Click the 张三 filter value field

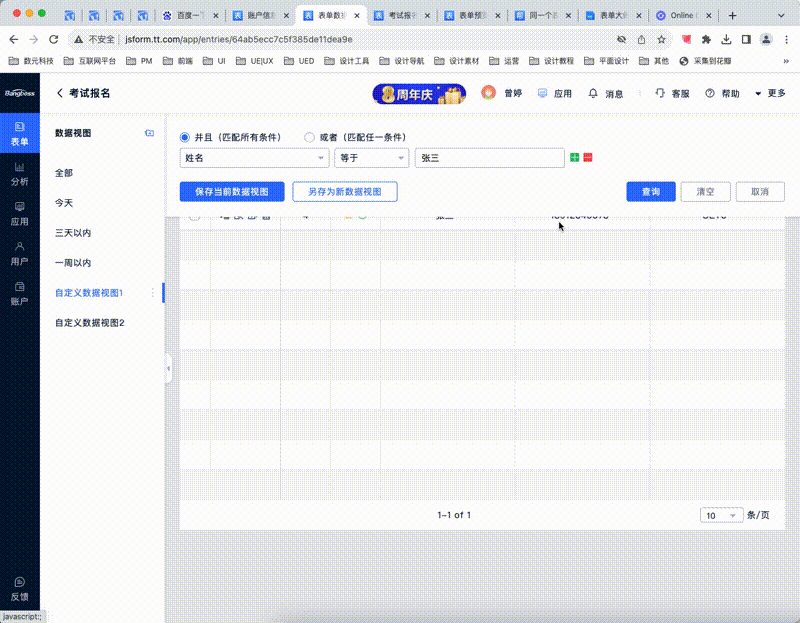(490, 158)
